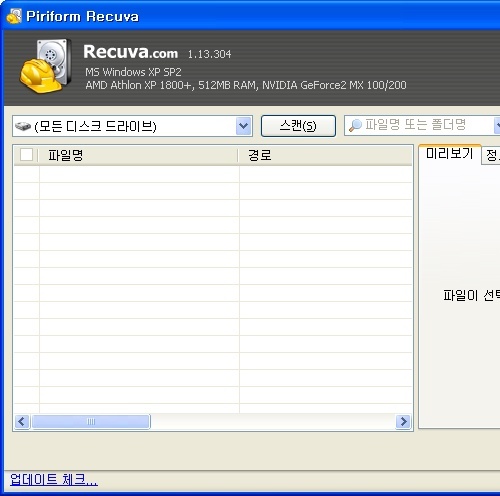Click the right scroll arrow in file list

(403, 422)
